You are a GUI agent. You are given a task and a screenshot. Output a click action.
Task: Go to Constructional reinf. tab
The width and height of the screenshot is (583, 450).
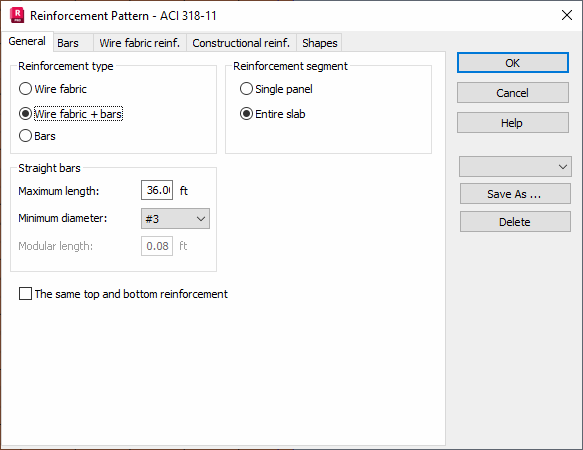point(241,43)
